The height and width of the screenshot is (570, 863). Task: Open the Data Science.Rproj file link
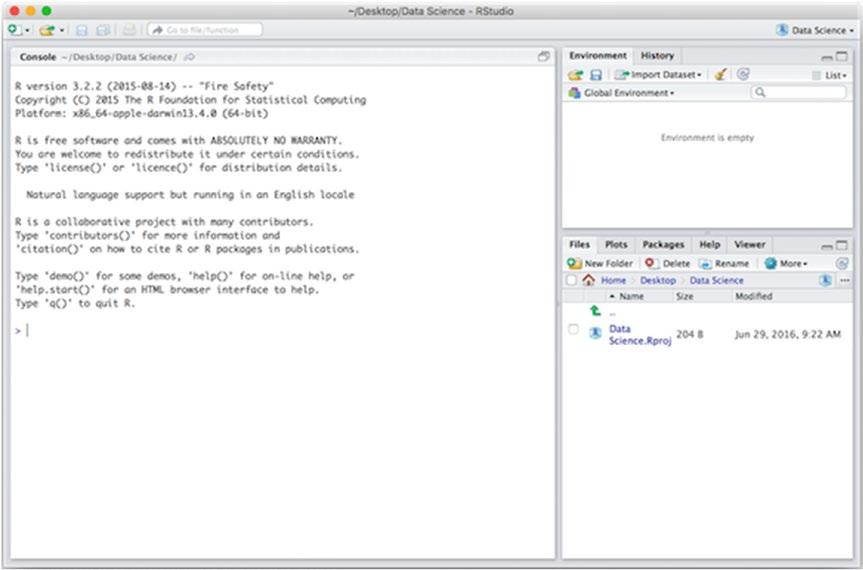tap(640, 335)
